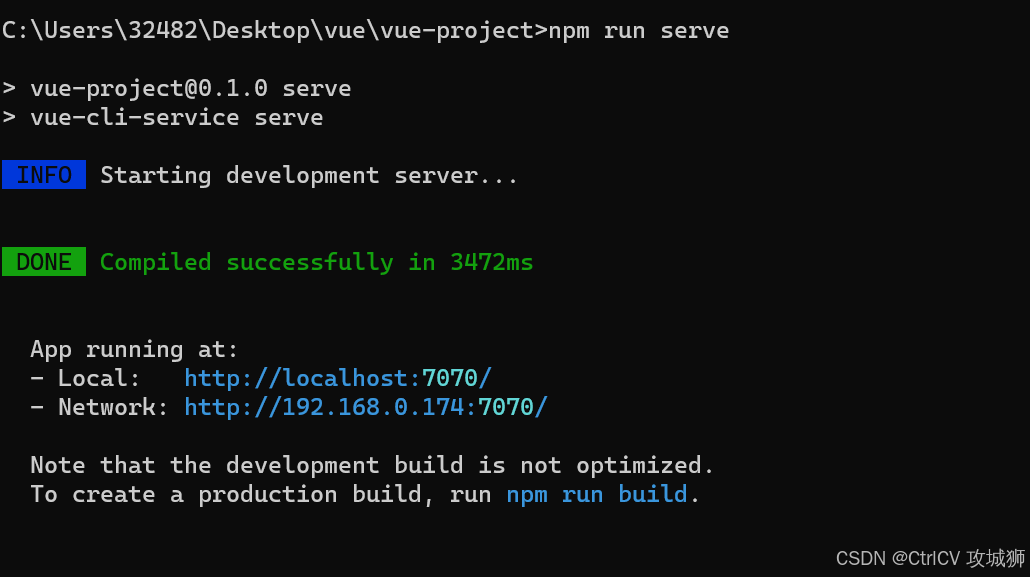Click 'vue-cli-service serve' line
The width and height of the screenshot is (1030, 577).
pyautogui.click(x=177, y=118)
